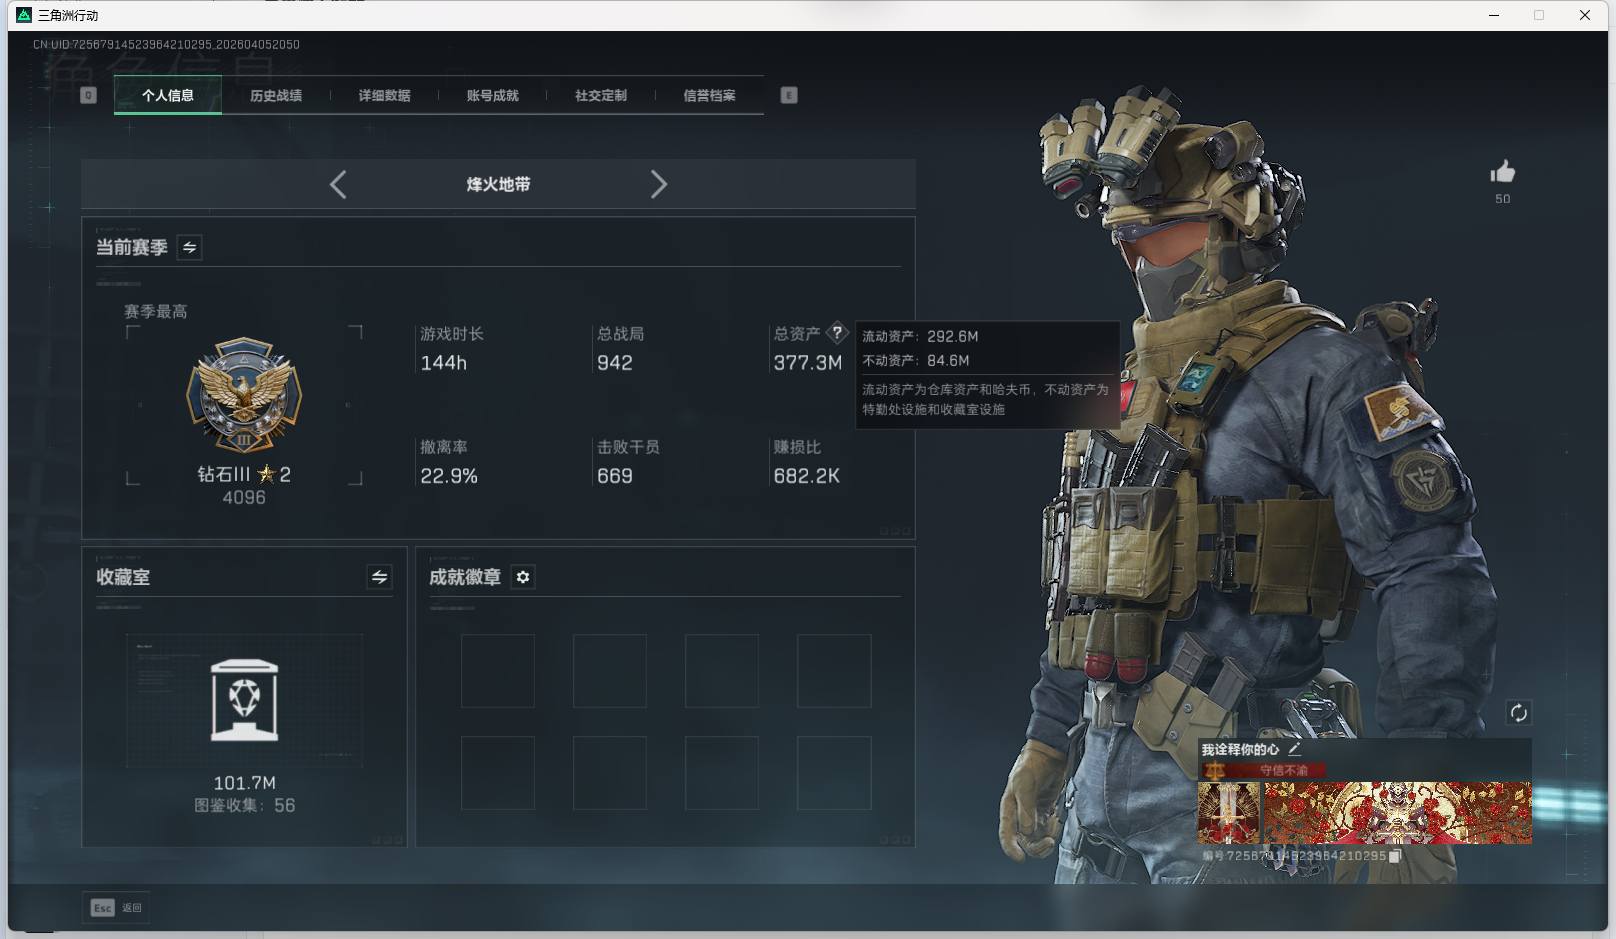
Task: Open the 收藏室 showcase cabinet icon
Action: pyautogui.click(x=245, y=700)
